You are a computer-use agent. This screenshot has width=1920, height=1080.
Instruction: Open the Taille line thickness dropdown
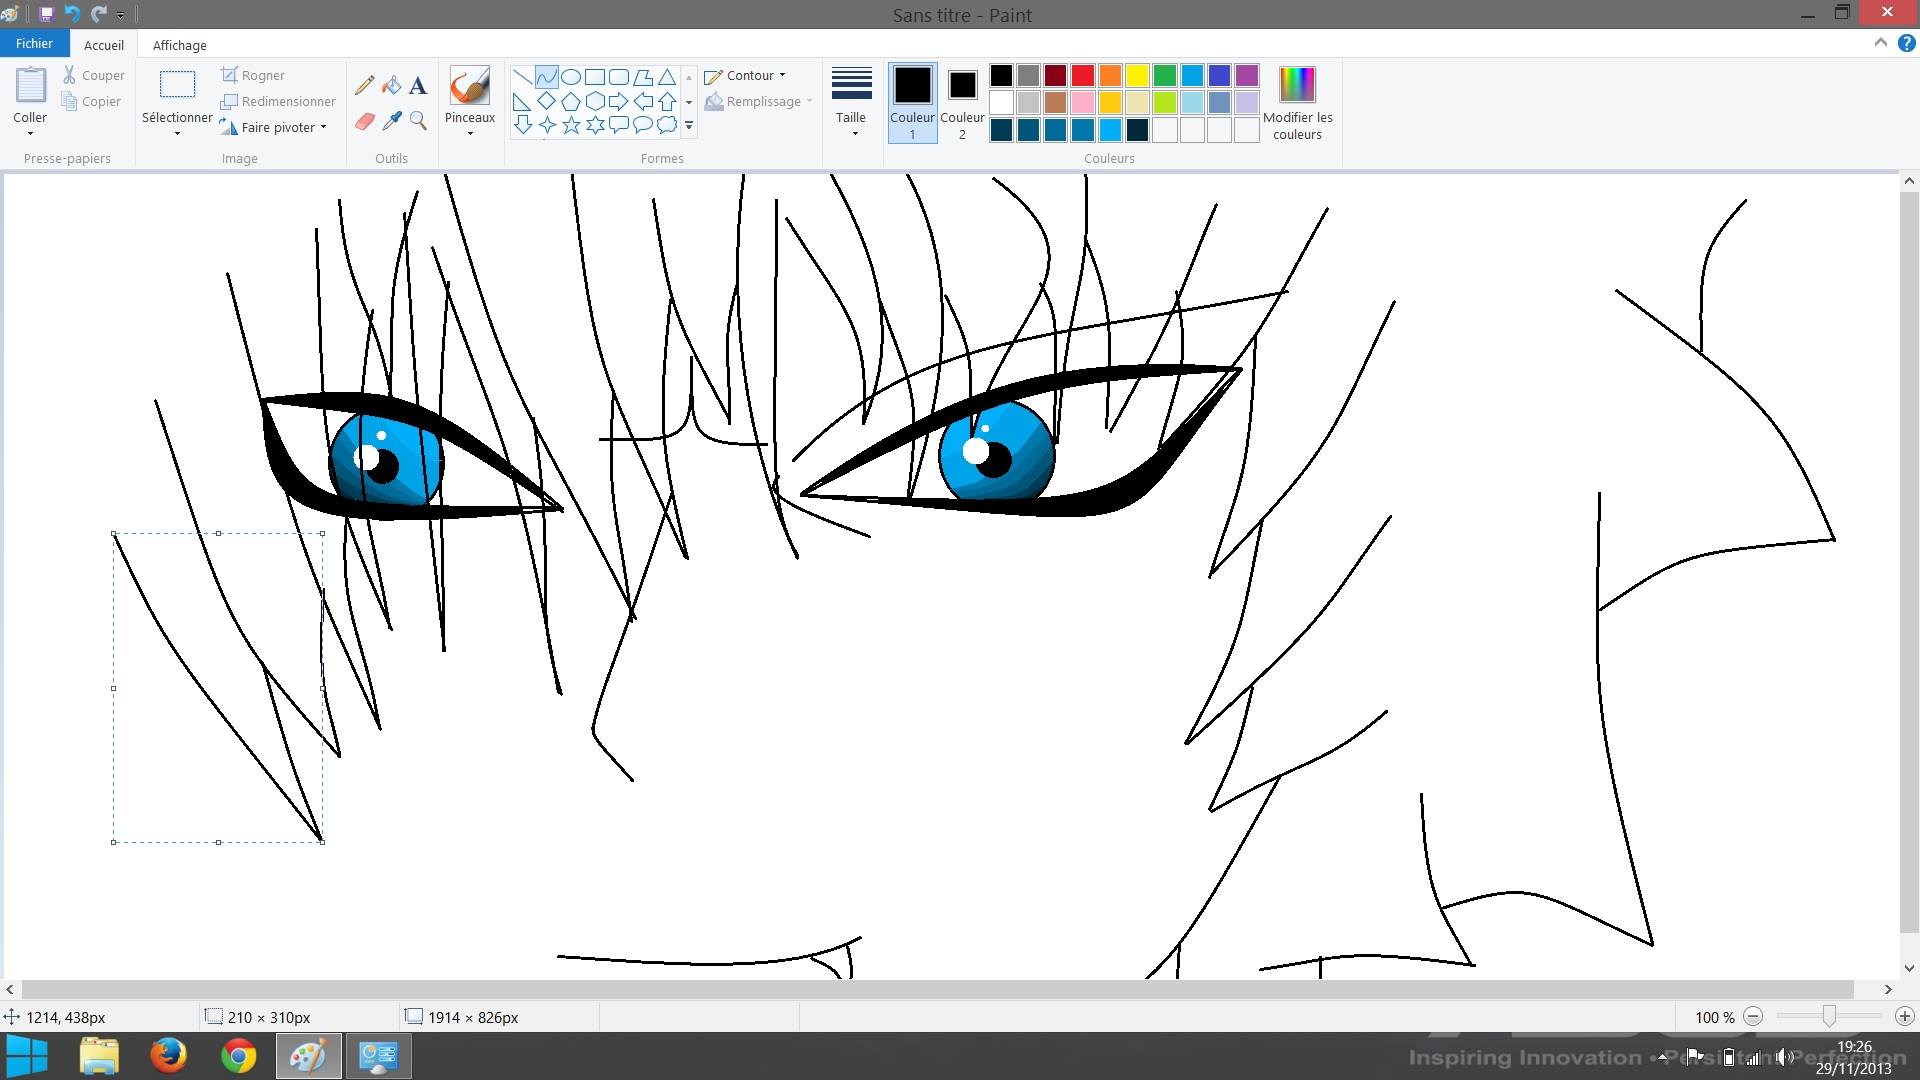pyautogui.click(x=851, y=98)
